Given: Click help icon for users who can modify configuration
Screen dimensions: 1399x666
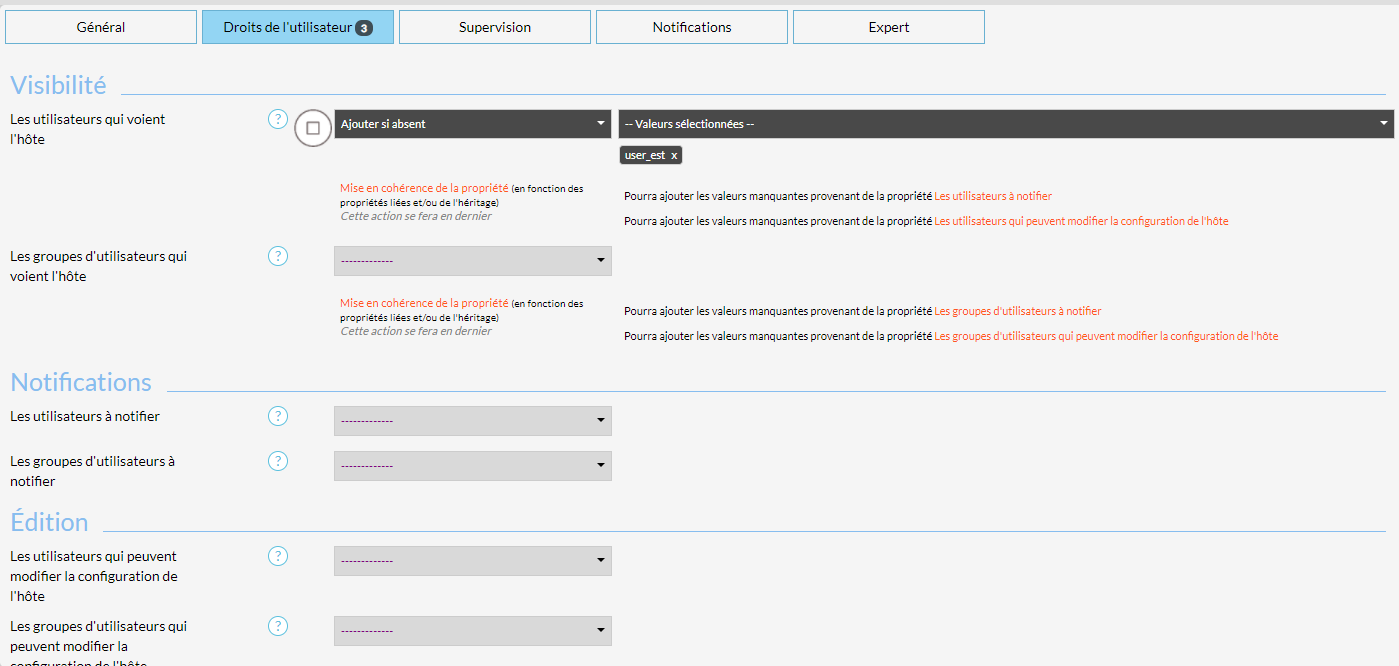Looking at the screenshot, I should click(278, 556).
